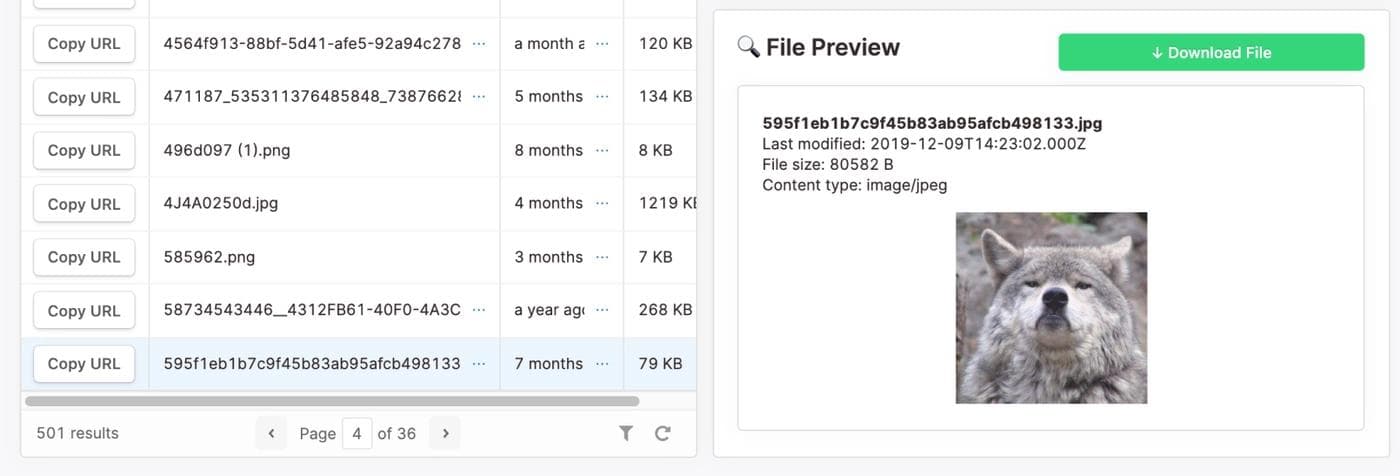The image size is (1400, 476).
Task: Go to the next page arrow
Action: 445,433
